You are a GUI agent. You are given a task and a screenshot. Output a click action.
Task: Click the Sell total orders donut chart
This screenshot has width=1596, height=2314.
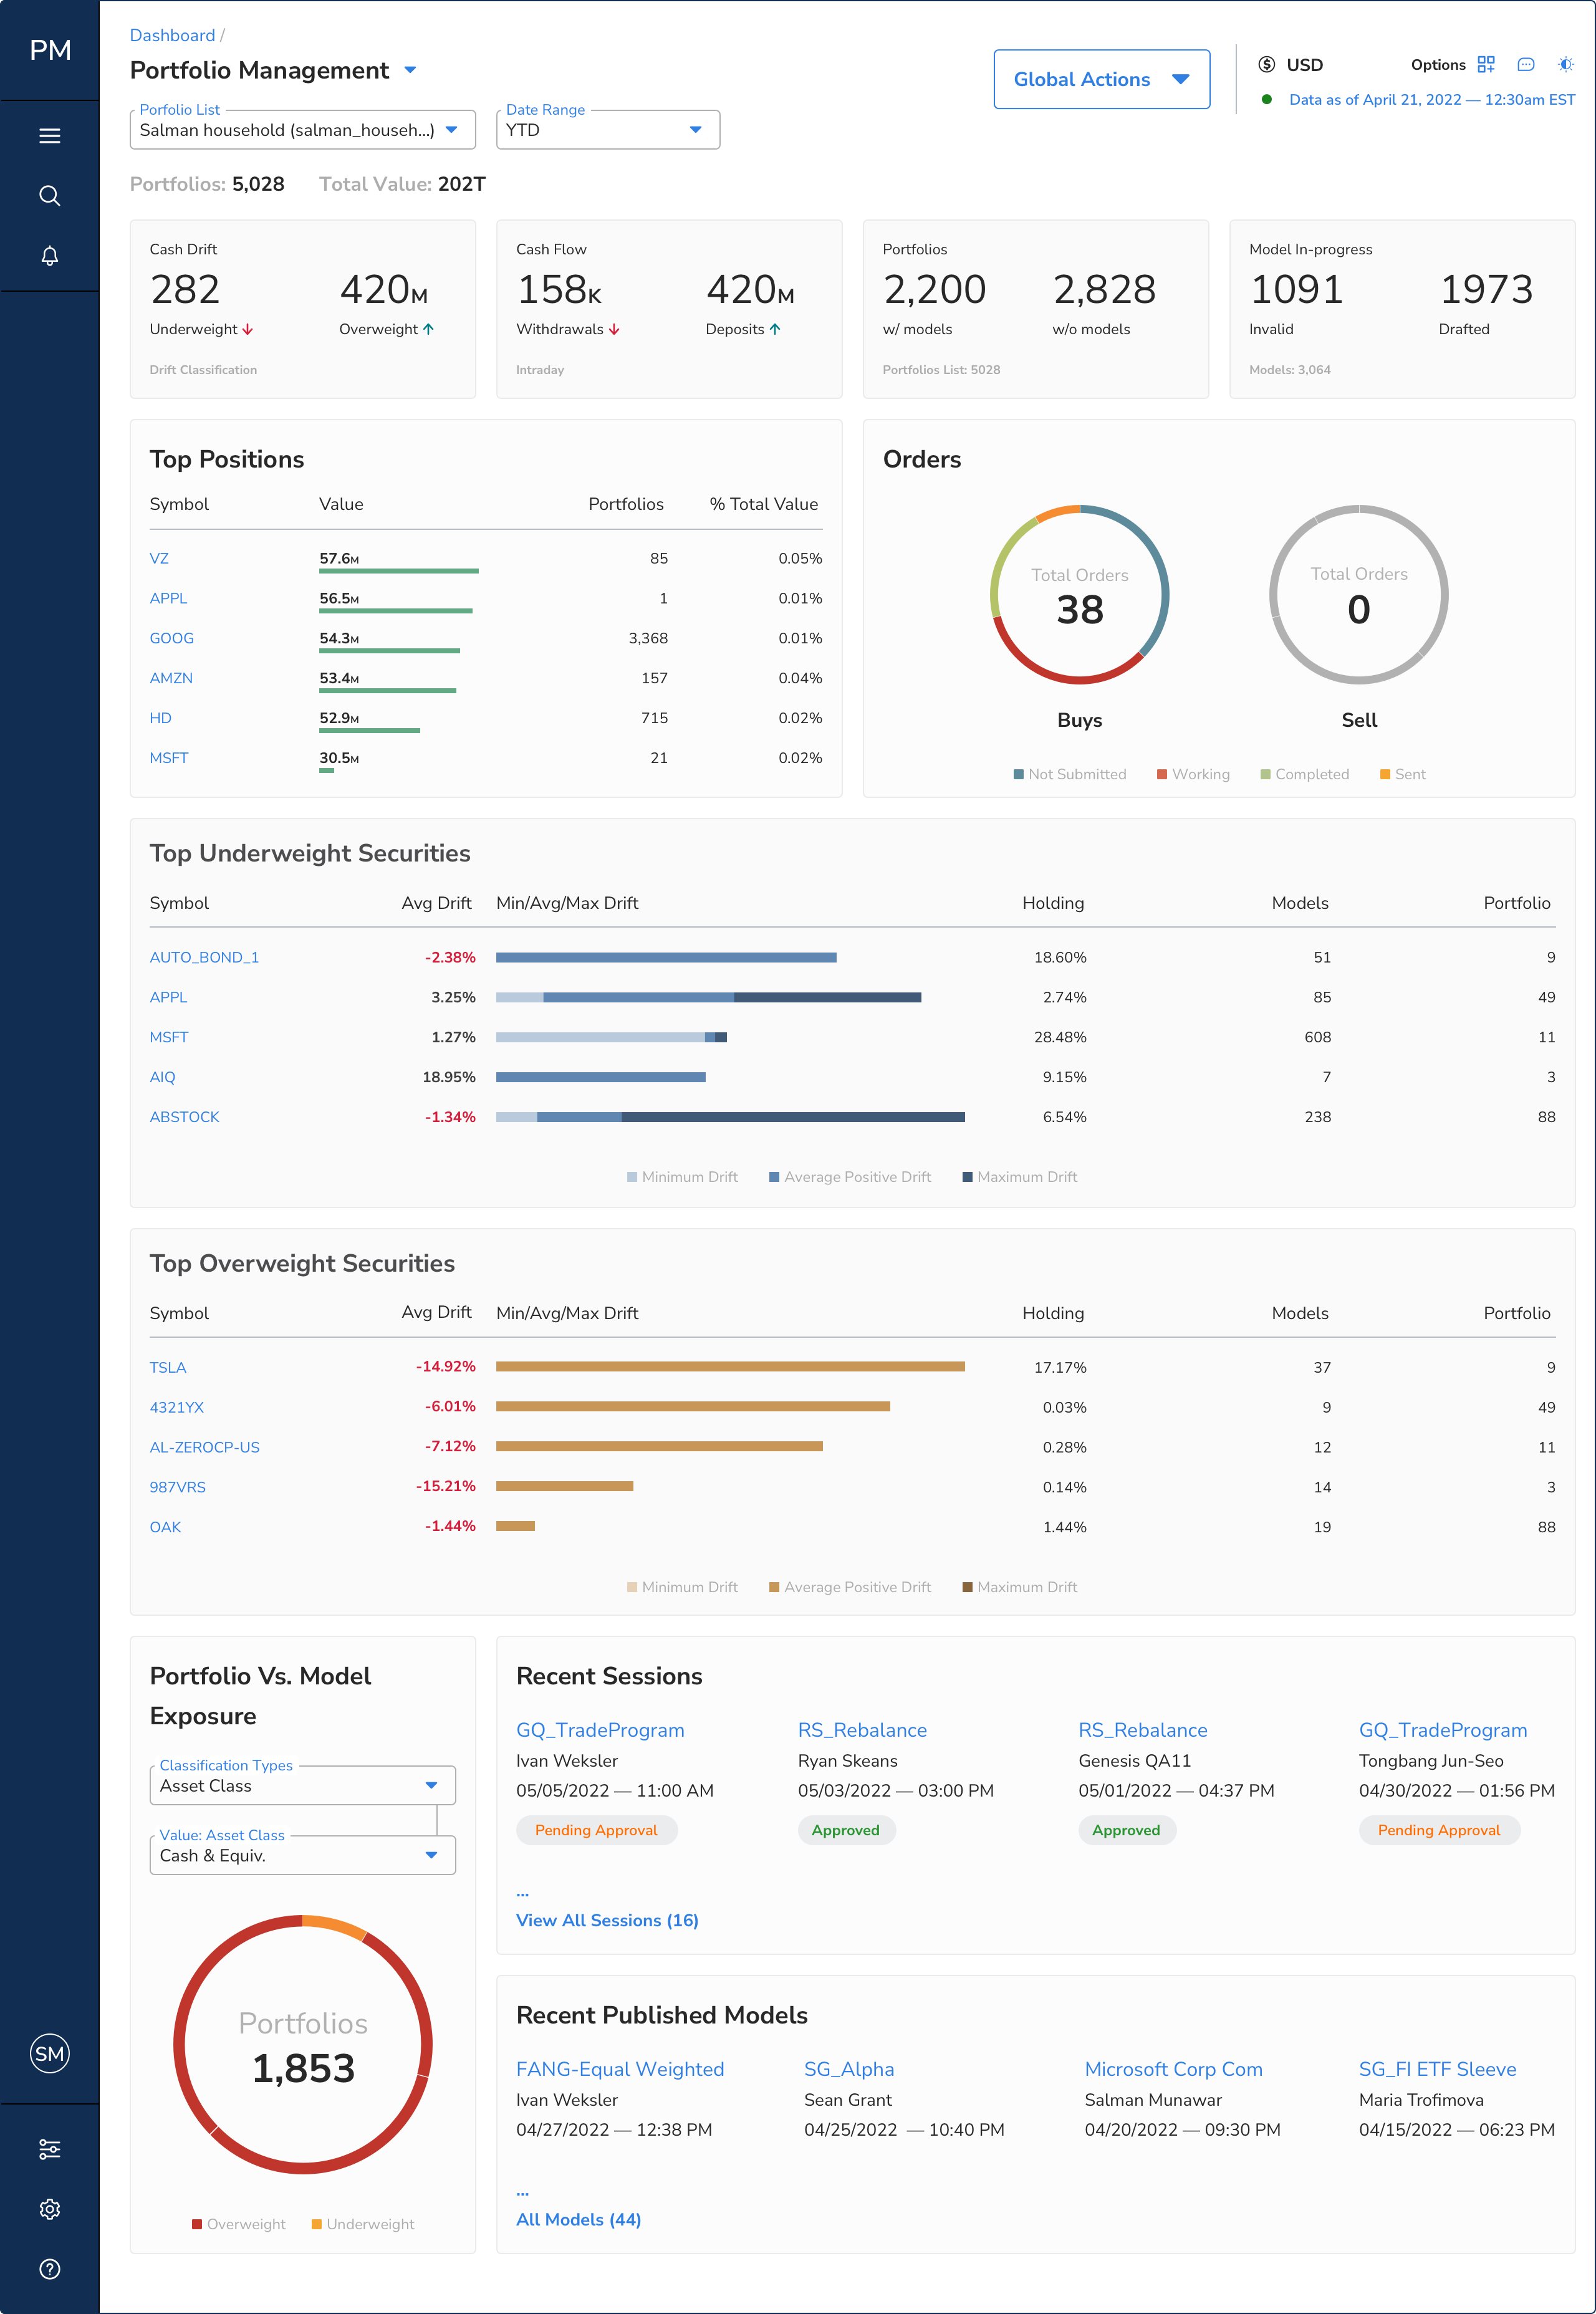coord(1358,594)
